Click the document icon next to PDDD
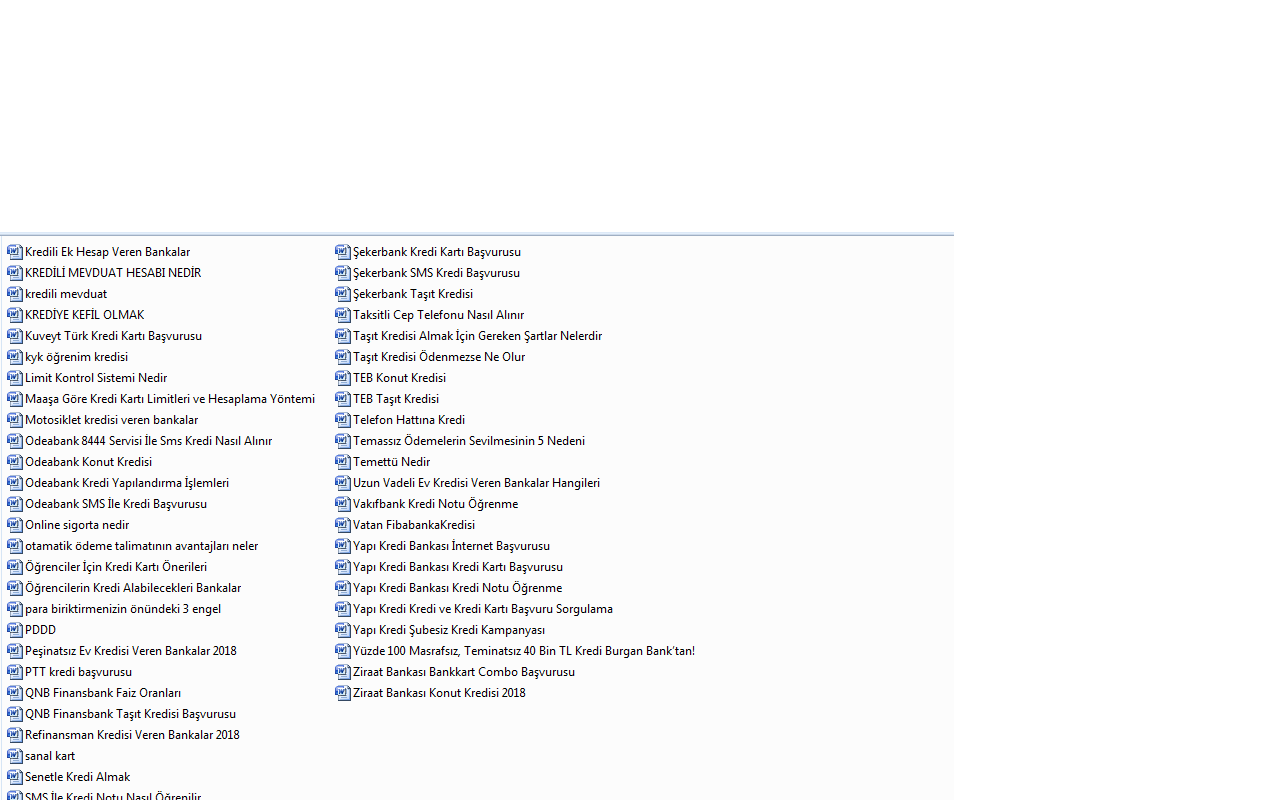 click(15, 630)
